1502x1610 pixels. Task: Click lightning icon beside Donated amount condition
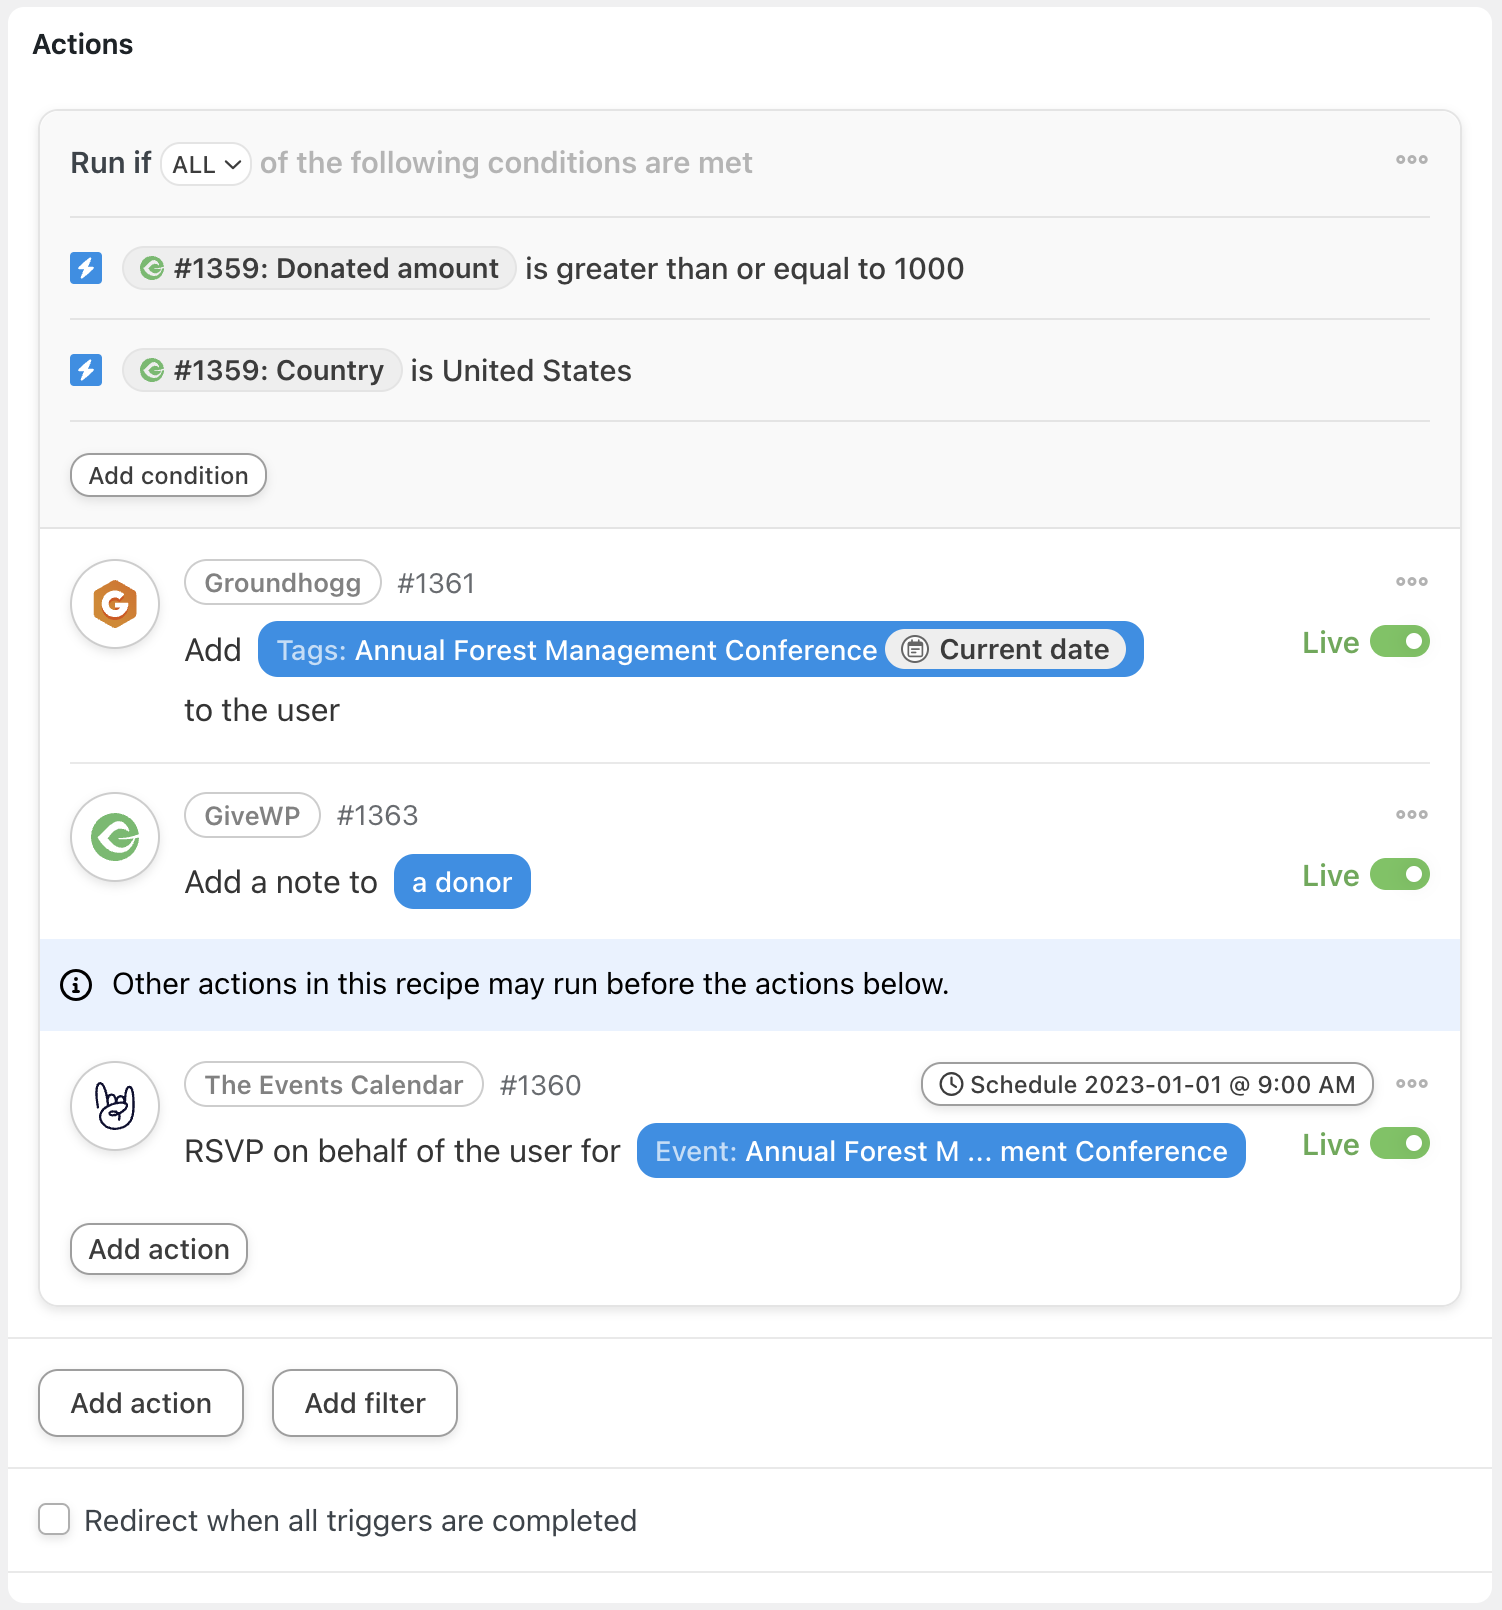click(x=86, y=268)
